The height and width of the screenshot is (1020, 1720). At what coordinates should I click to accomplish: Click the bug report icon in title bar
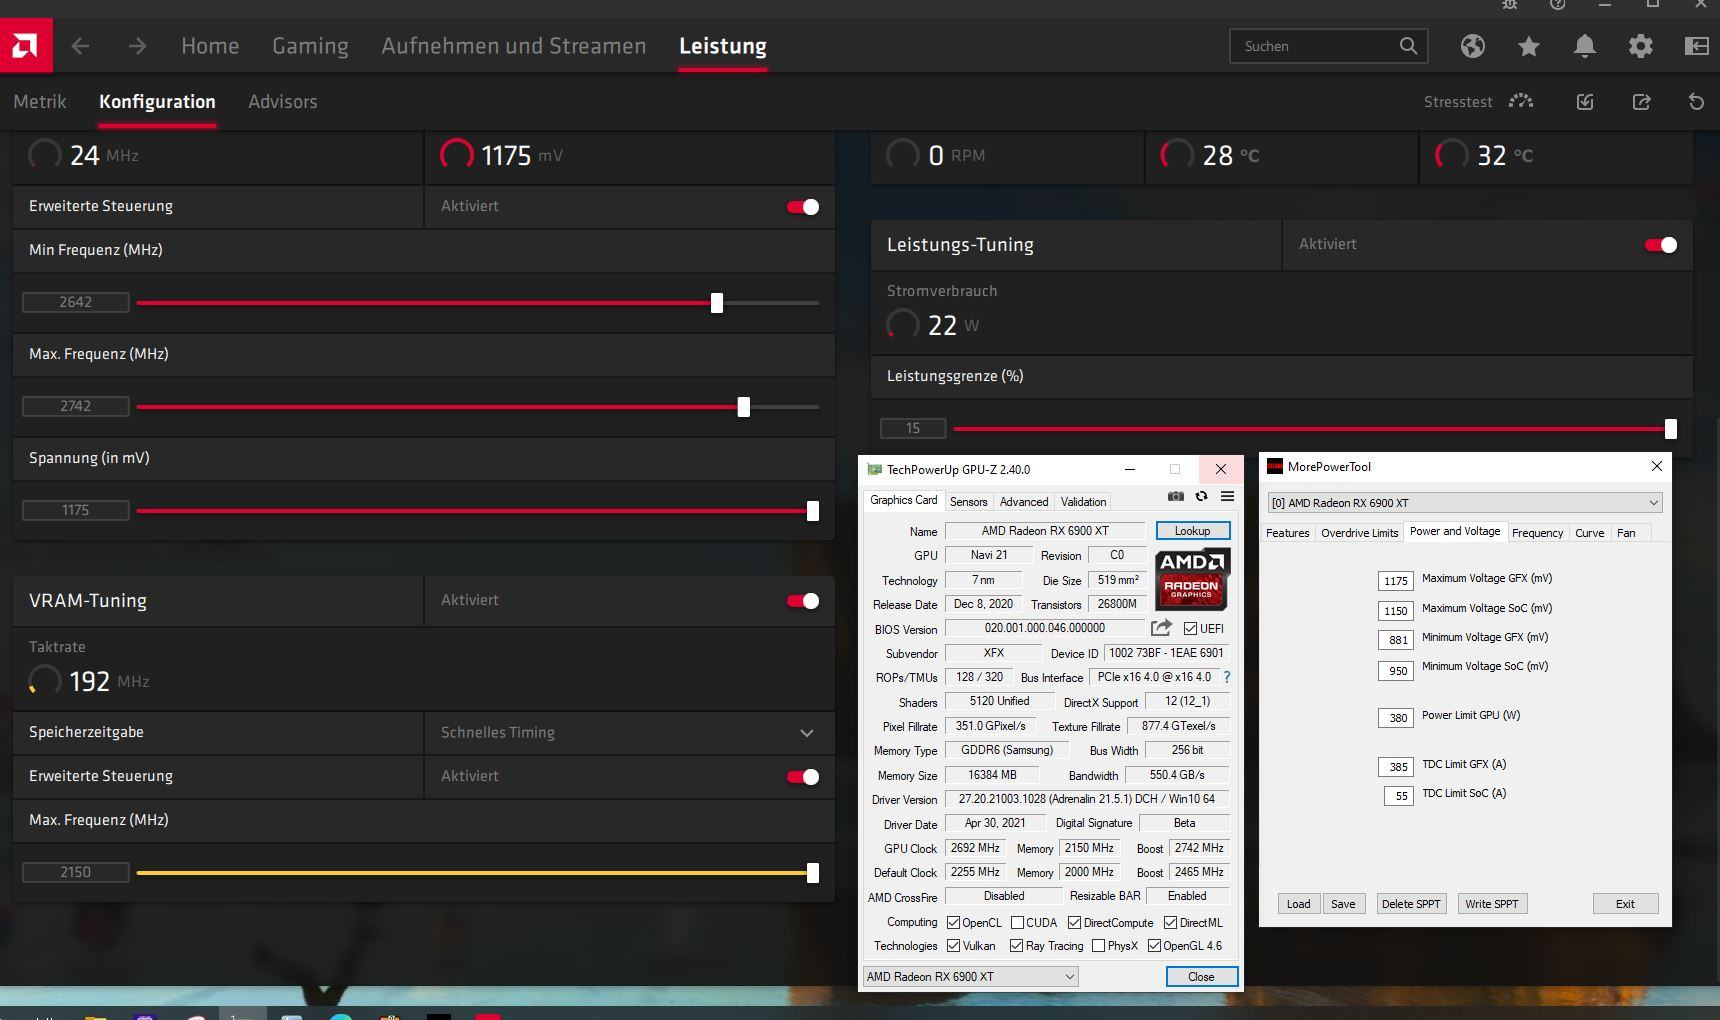coord(1509,5)
